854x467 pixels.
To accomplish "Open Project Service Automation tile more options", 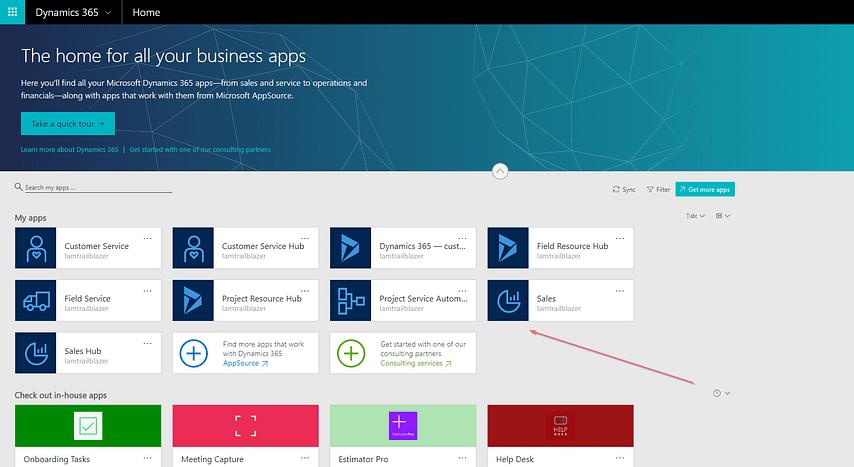I will [x=462, y=290].
